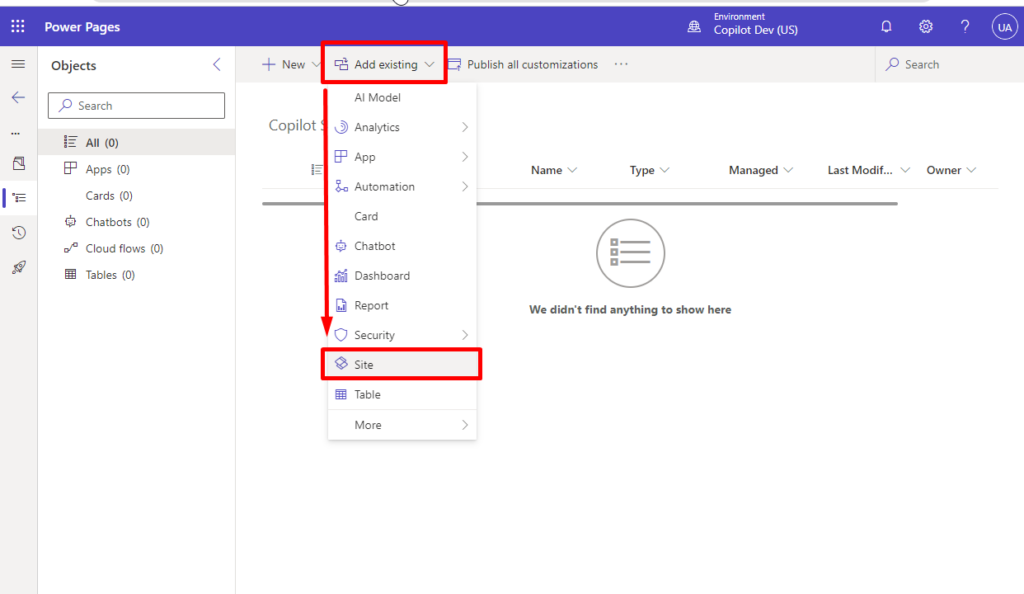Choose Chatbot from the menu
The image size is (1024, 594).
click(402, 246)
